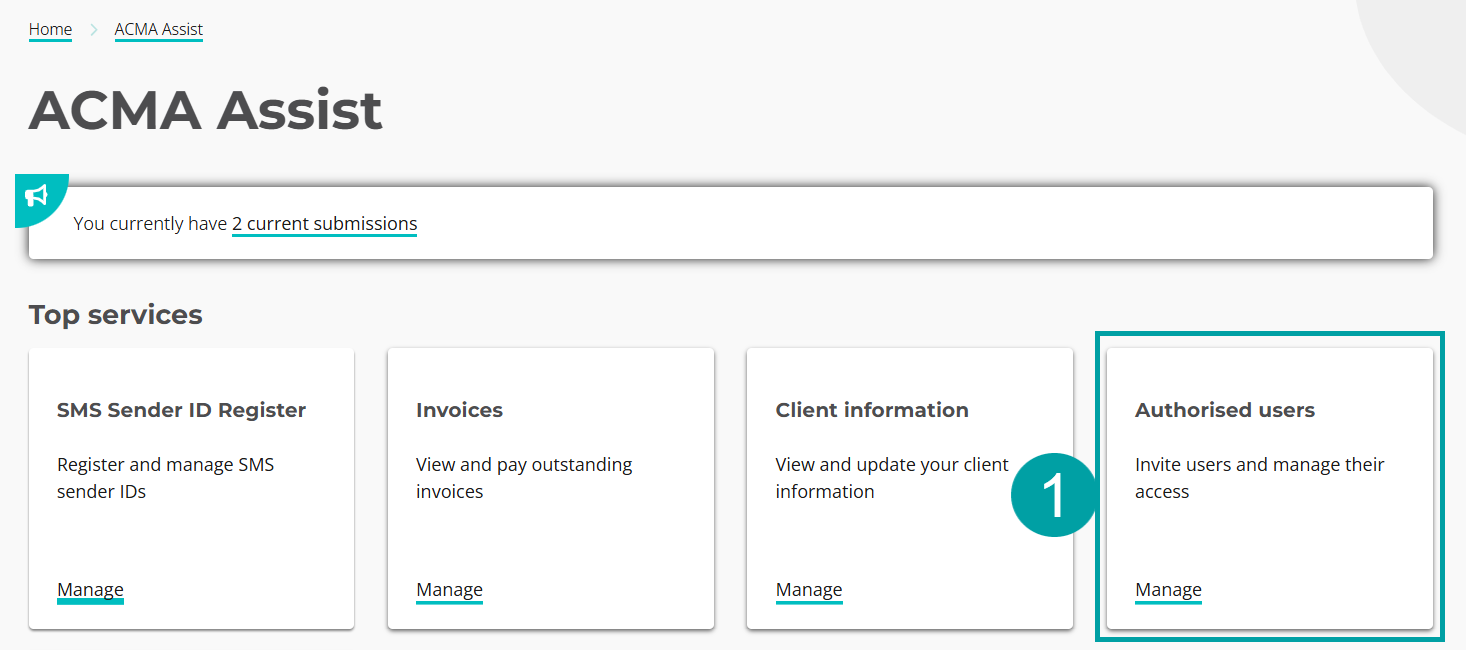Image resolution: width=1466 pixels, height=650 pixels.
Task: Click the notification banner area
Action: [730, 222]
